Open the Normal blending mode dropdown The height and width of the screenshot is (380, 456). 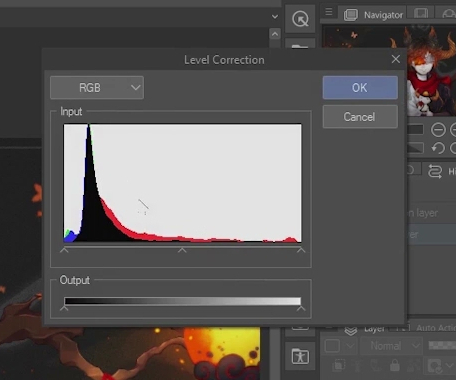pyautogui.click(x=392, y=346)
